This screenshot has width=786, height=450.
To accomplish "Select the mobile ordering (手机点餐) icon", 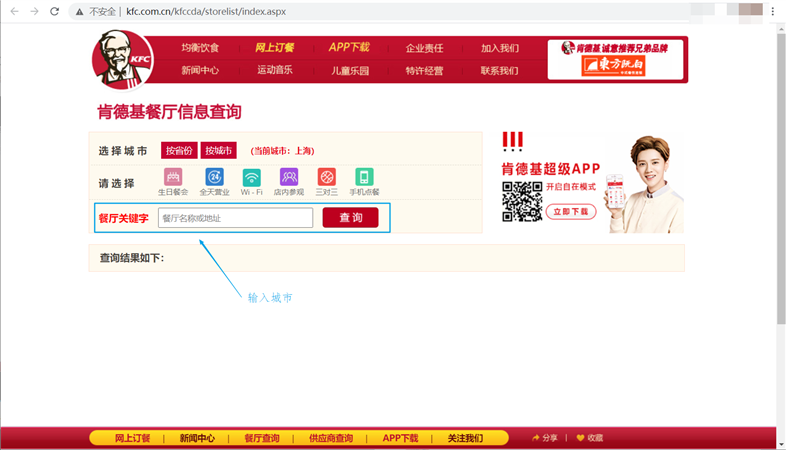I will pos(364,177).
